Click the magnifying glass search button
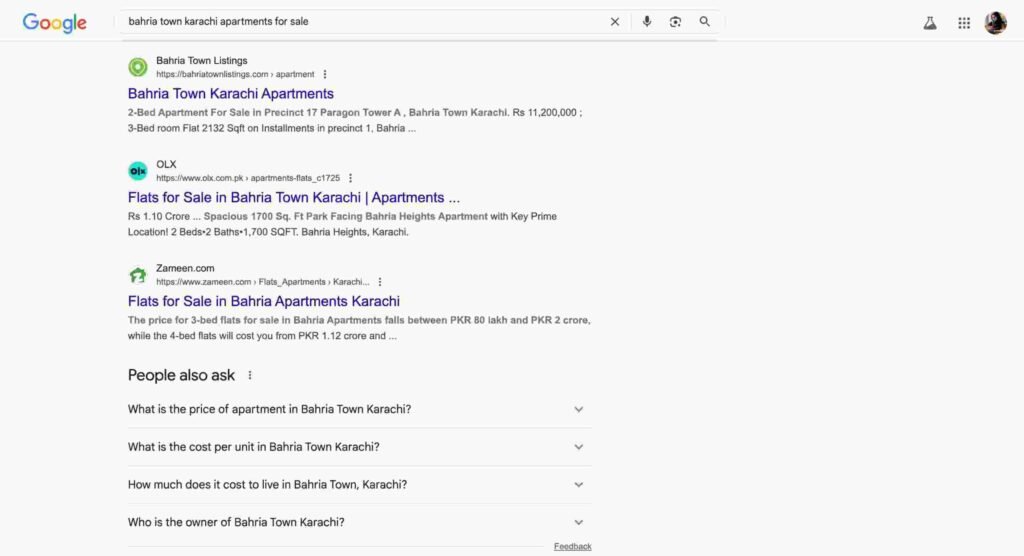This screenshot has width=1024, height=556. [x=705, y=22]
